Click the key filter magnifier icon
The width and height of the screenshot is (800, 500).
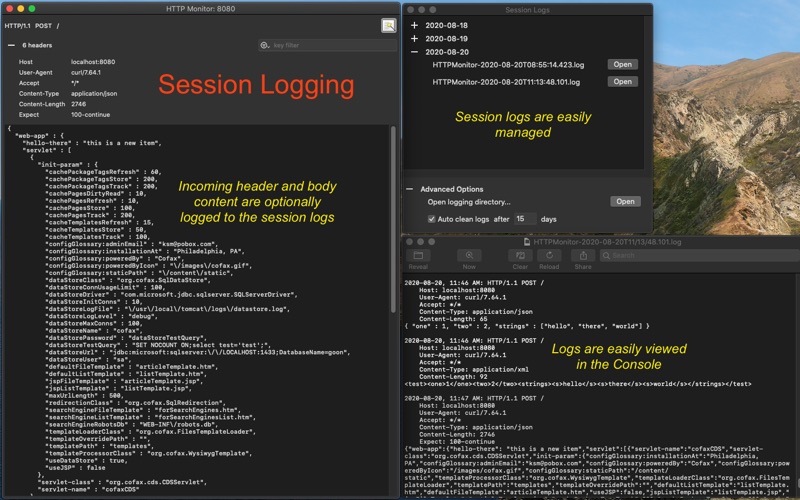click(264, 45)
